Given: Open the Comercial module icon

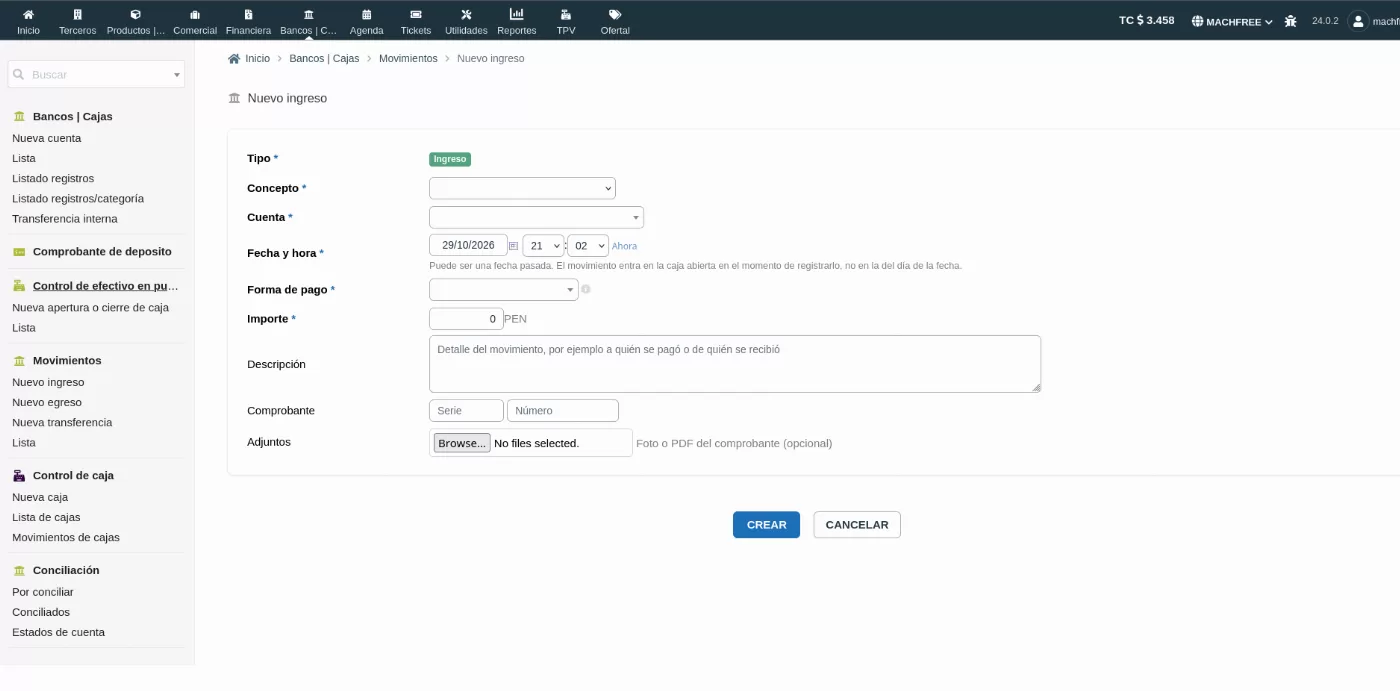Looking at the screenshot, I should point(195,15).
